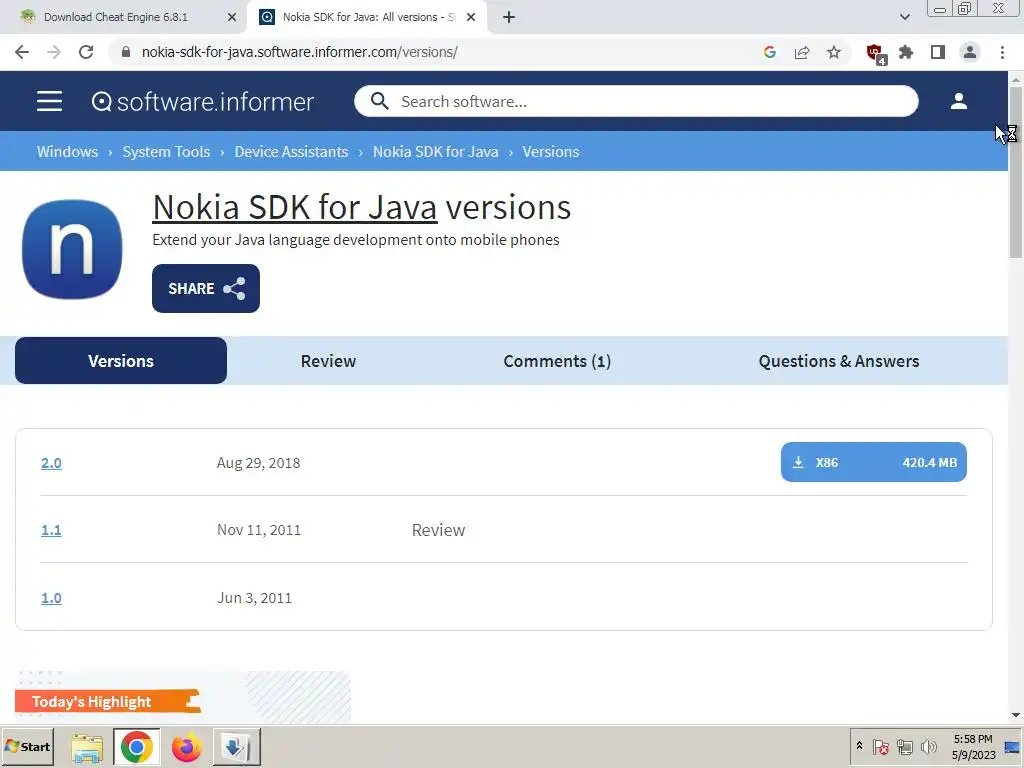Open the hamburger menu icon
The width and height of the screenshot is (1024, 768).
pyautogui.click(x=50, y=101)
